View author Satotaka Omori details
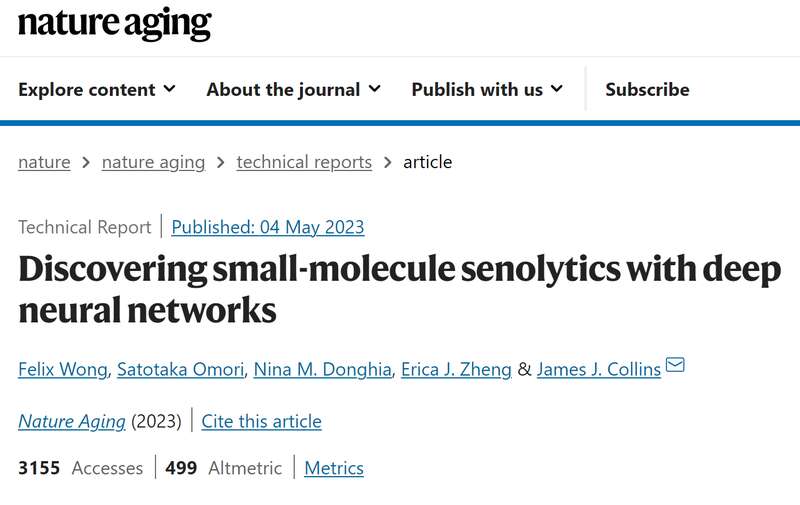The width and height of the screenshot is (800, 505). [179, 369]
